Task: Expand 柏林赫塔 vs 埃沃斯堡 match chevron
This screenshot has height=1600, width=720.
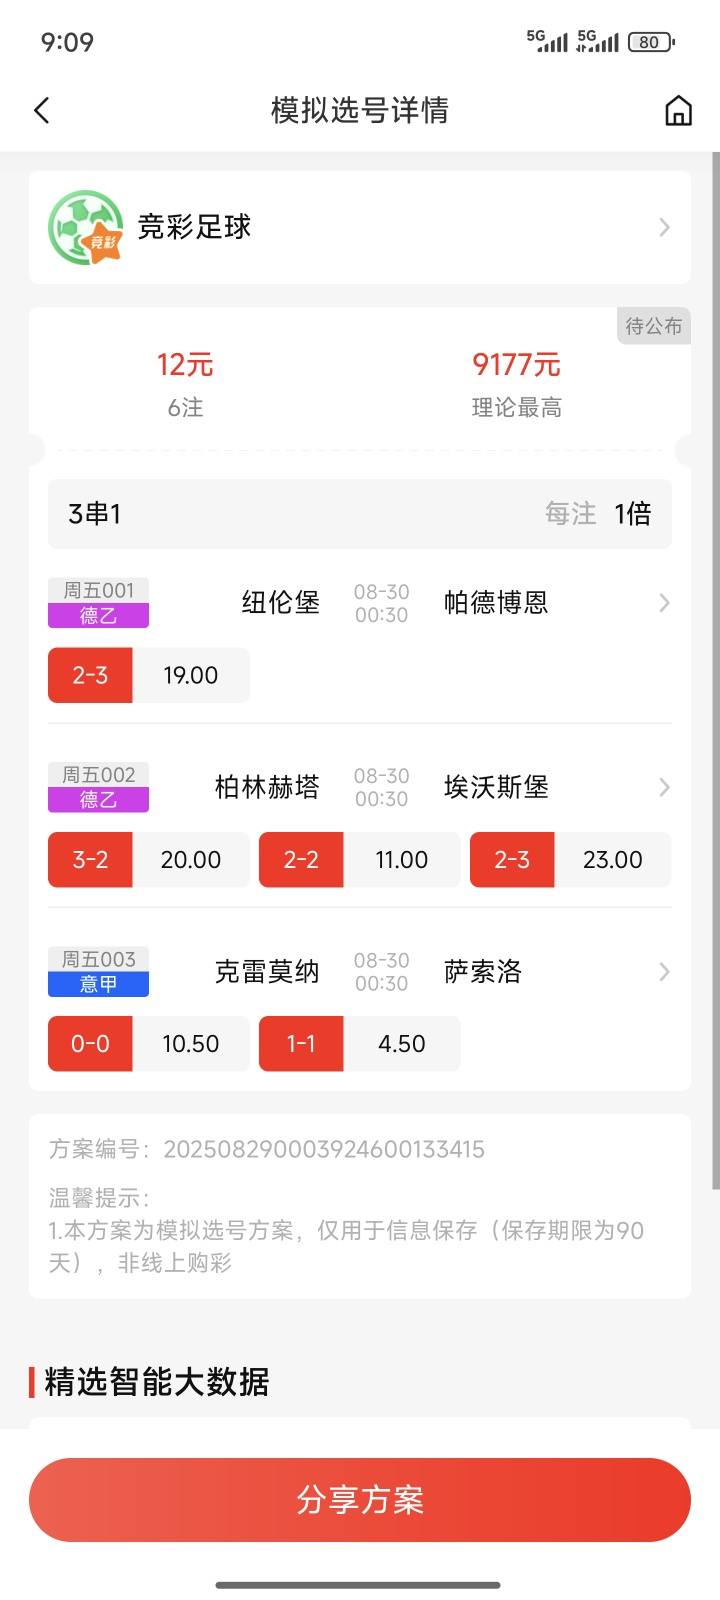Action: point(664,787)
